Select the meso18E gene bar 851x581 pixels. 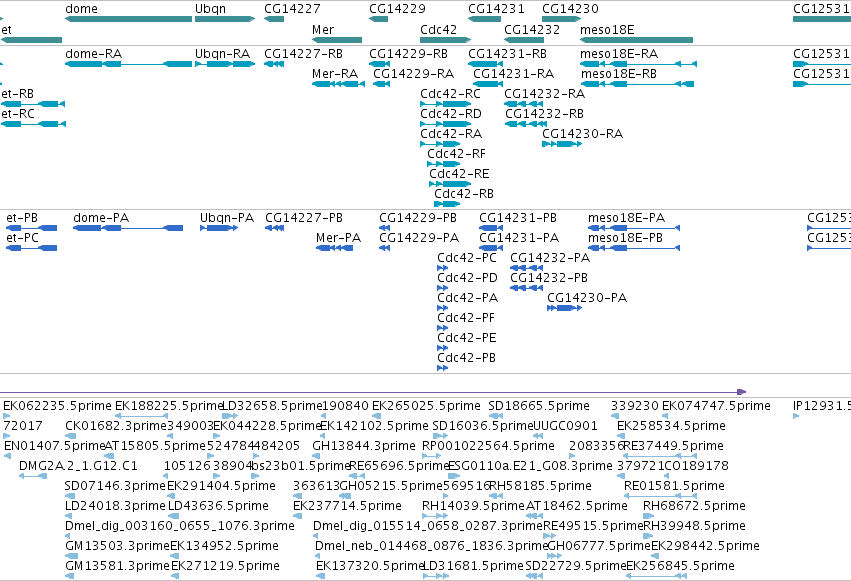tap(636, 40)
